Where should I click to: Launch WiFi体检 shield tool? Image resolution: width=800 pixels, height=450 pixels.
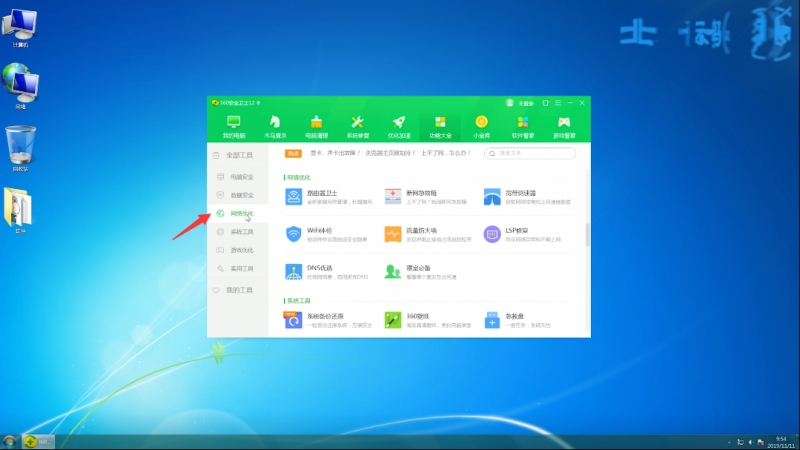327,234
